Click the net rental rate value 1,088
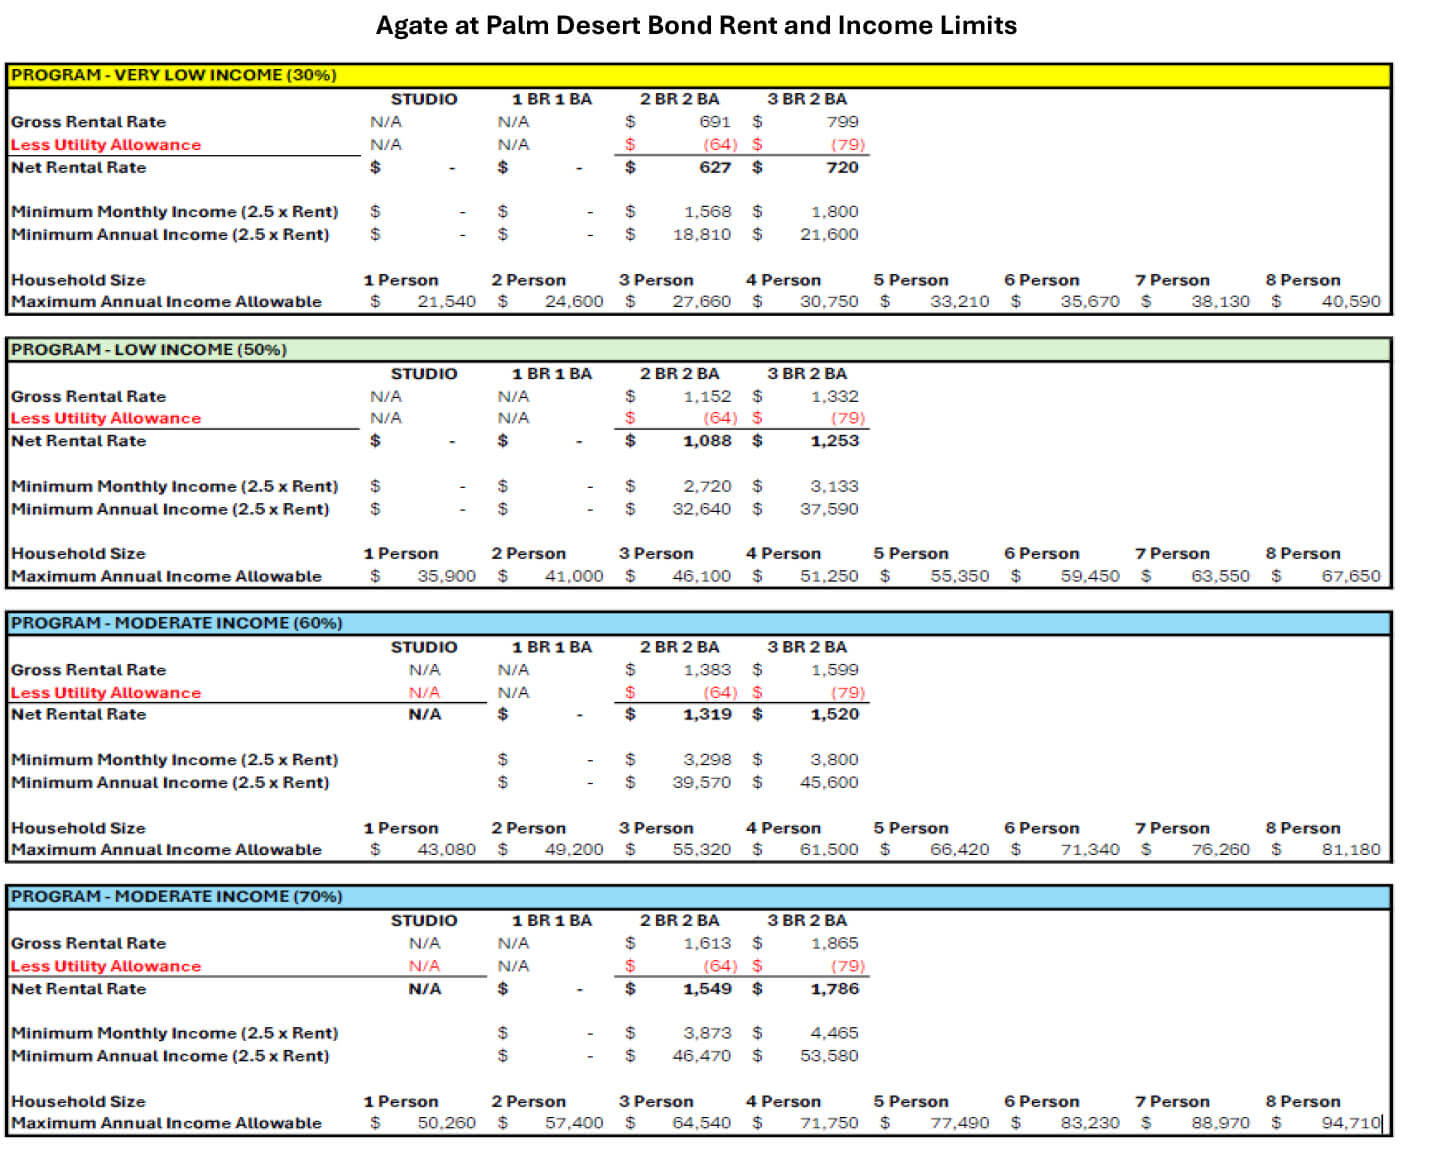Screen dimensions: 1436x1150 707,441
